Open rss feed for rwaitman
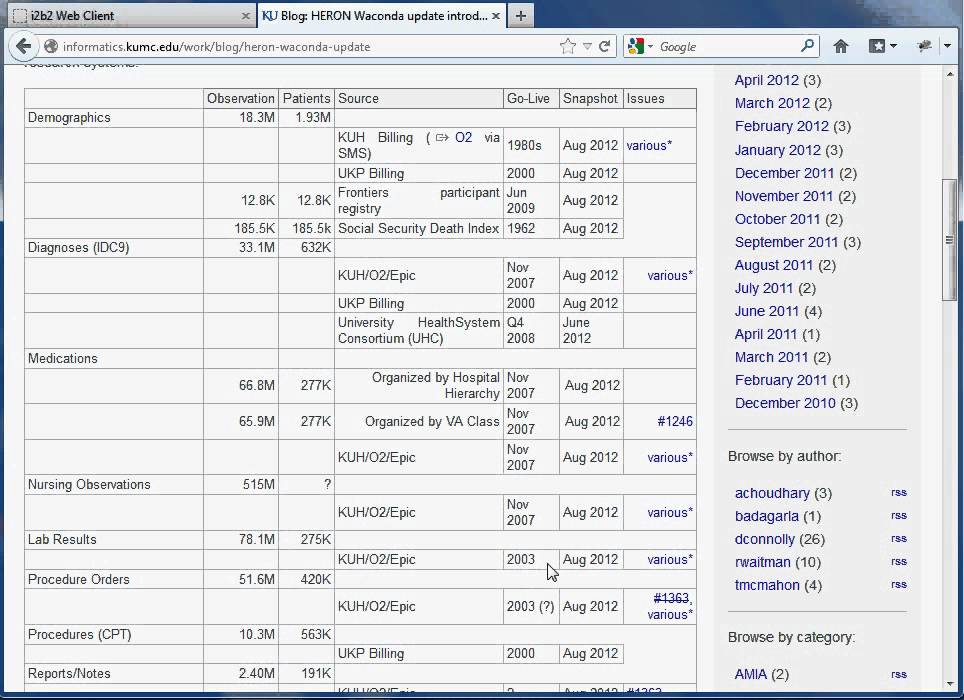This screenshot has height=700, width=964. (x=899, y=562)
